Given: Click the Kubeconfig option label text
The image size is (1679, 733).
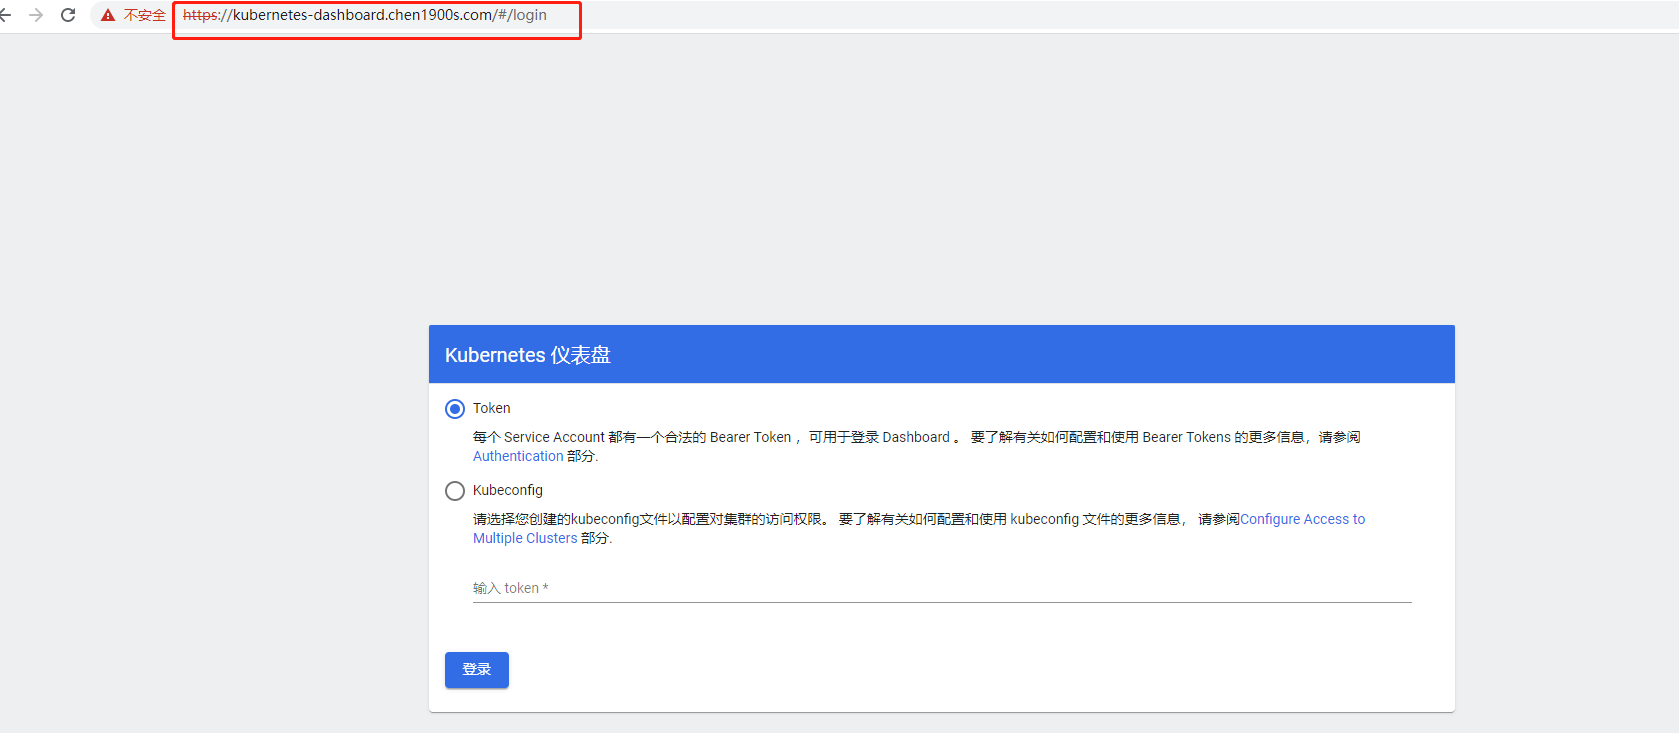Looking at the screenshot, I should click(507, 490).
